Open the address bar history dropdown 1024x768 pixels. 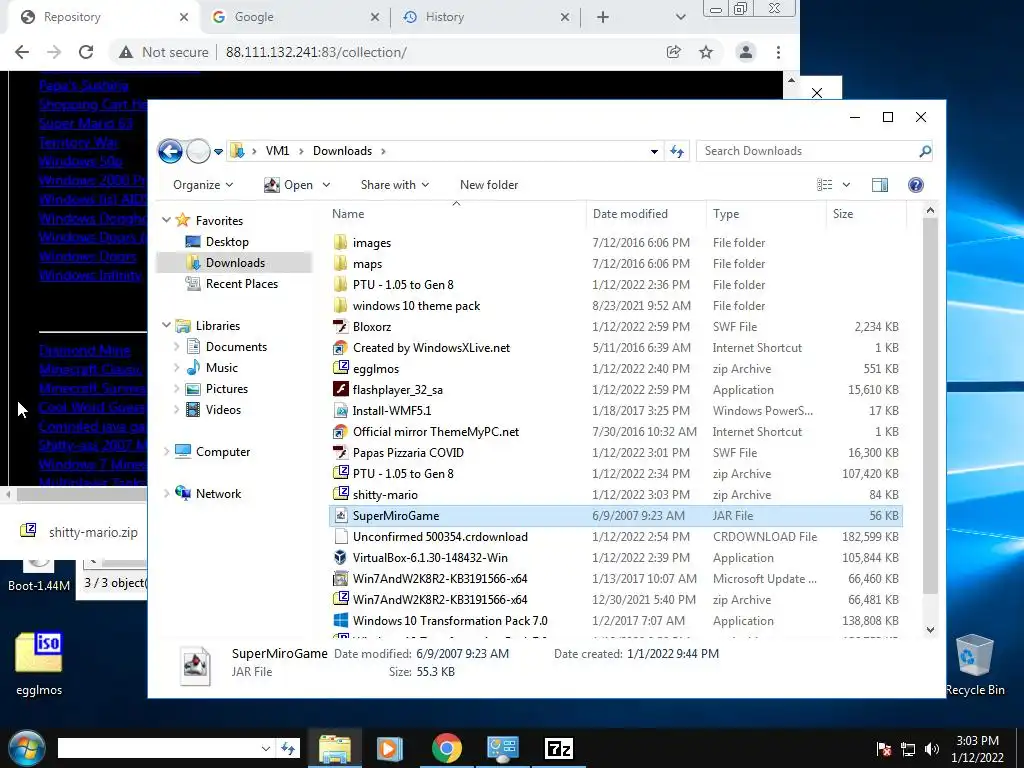(654, 152)
